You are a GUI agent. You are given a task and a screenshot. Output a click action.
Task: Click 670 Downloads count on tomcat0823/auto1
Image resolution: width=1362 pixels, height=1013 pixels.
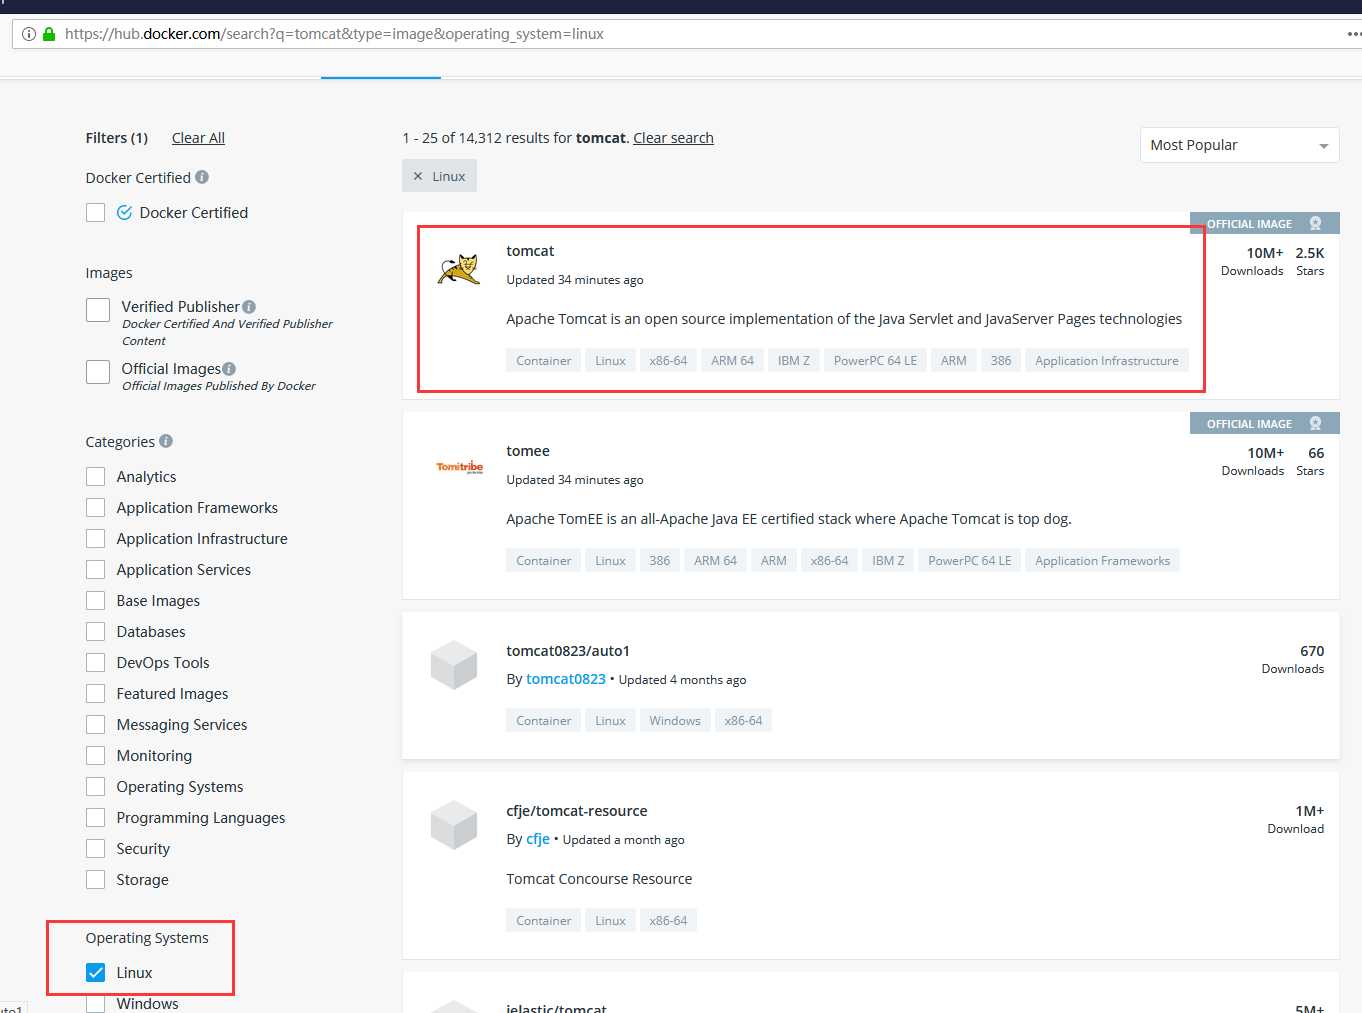click(1293, 659)
